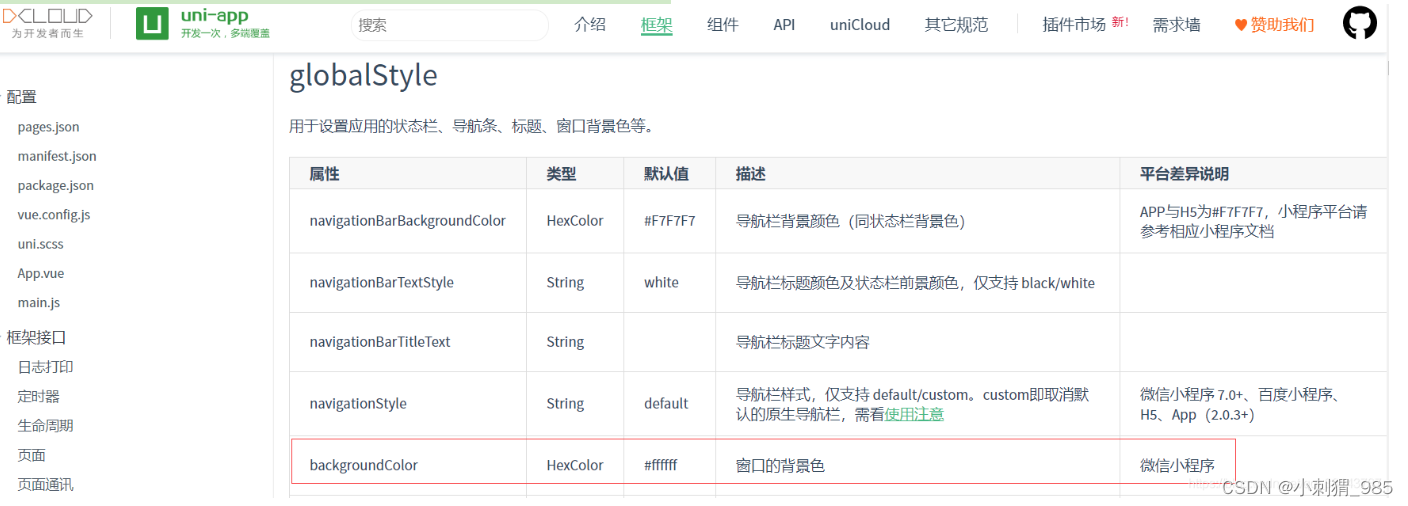Click the 窗口的背景色 description
Viewport: 1408px width, 506px height.
point(780,465)
